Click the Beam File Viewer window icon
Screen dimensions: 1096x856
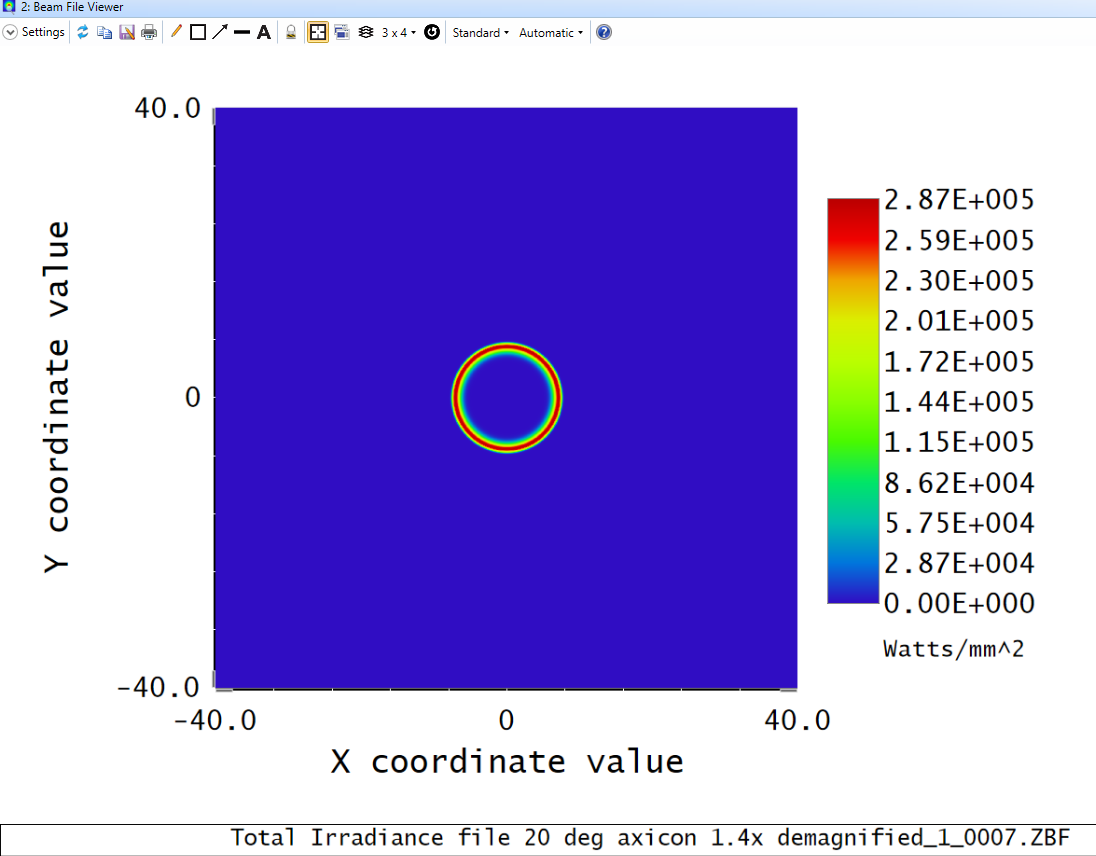pos(8,7)
